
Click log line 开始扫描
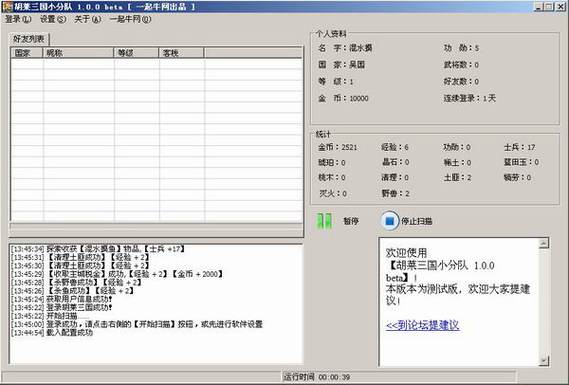(x=50, y=316)
